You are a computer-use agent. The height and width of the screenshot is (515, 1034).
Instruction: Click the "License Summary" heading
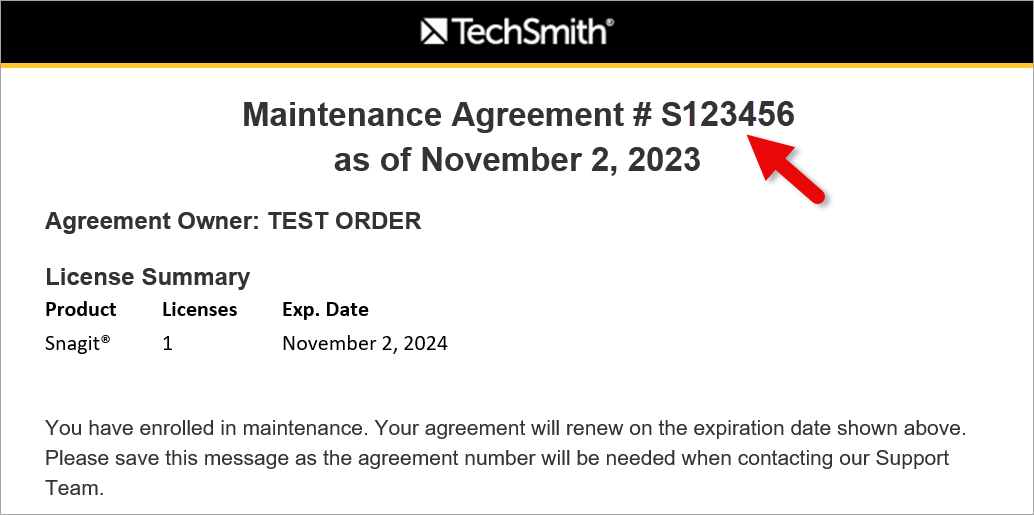pos(148,277)
